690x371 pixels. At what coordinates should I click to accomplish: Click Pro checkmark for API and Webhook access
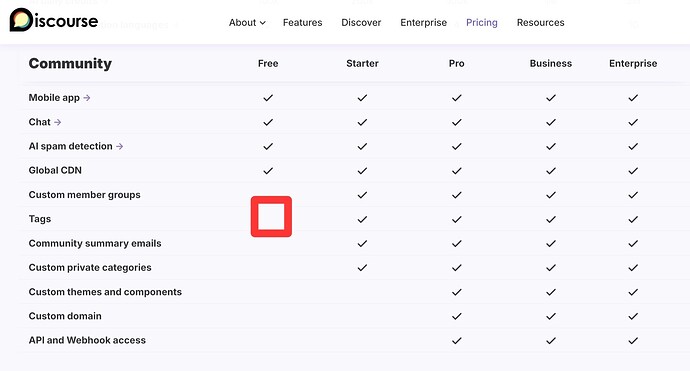pyautogui.click(x=456, y=340)
